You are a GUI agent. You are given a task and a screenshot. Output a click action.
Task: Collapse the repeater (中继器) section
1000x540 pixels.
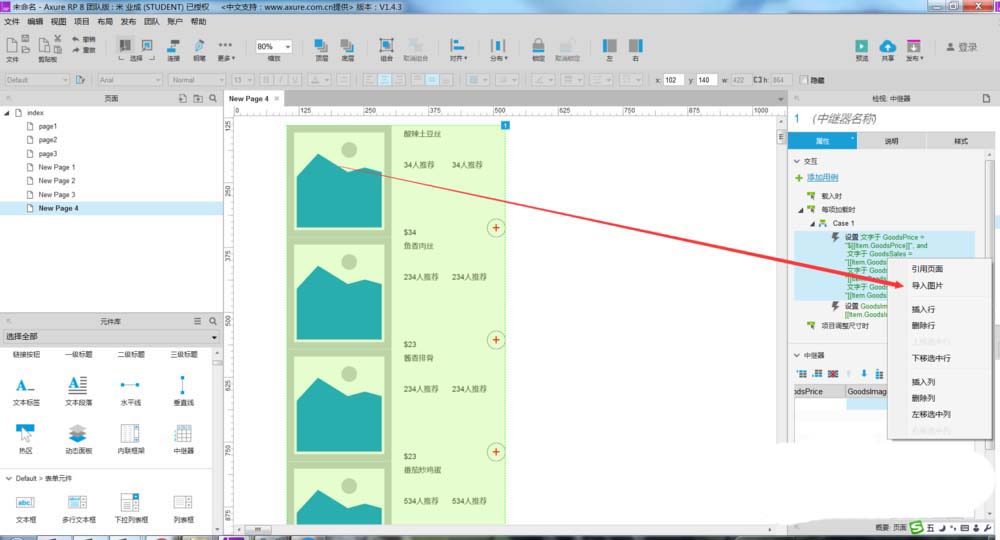coord(797,355)
